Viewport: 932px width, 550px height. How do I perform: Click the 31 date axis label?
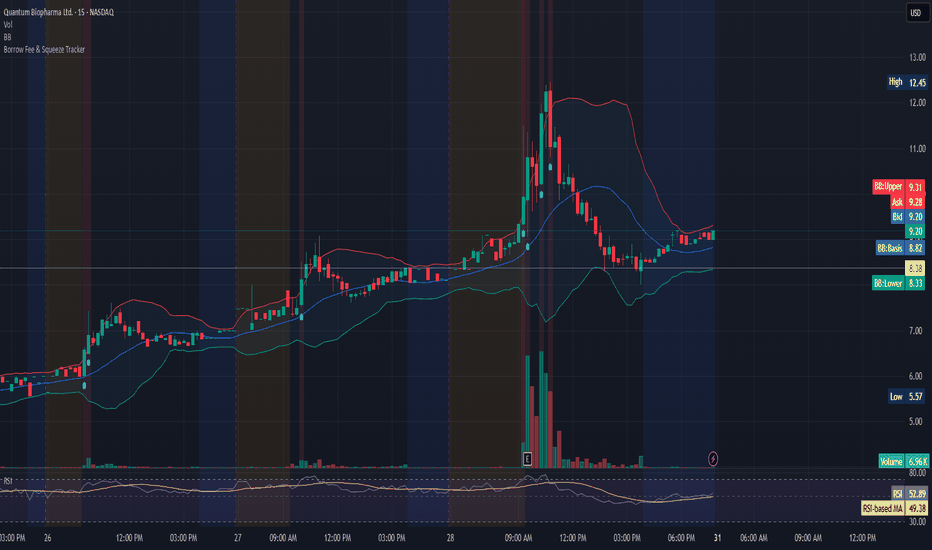717,538
